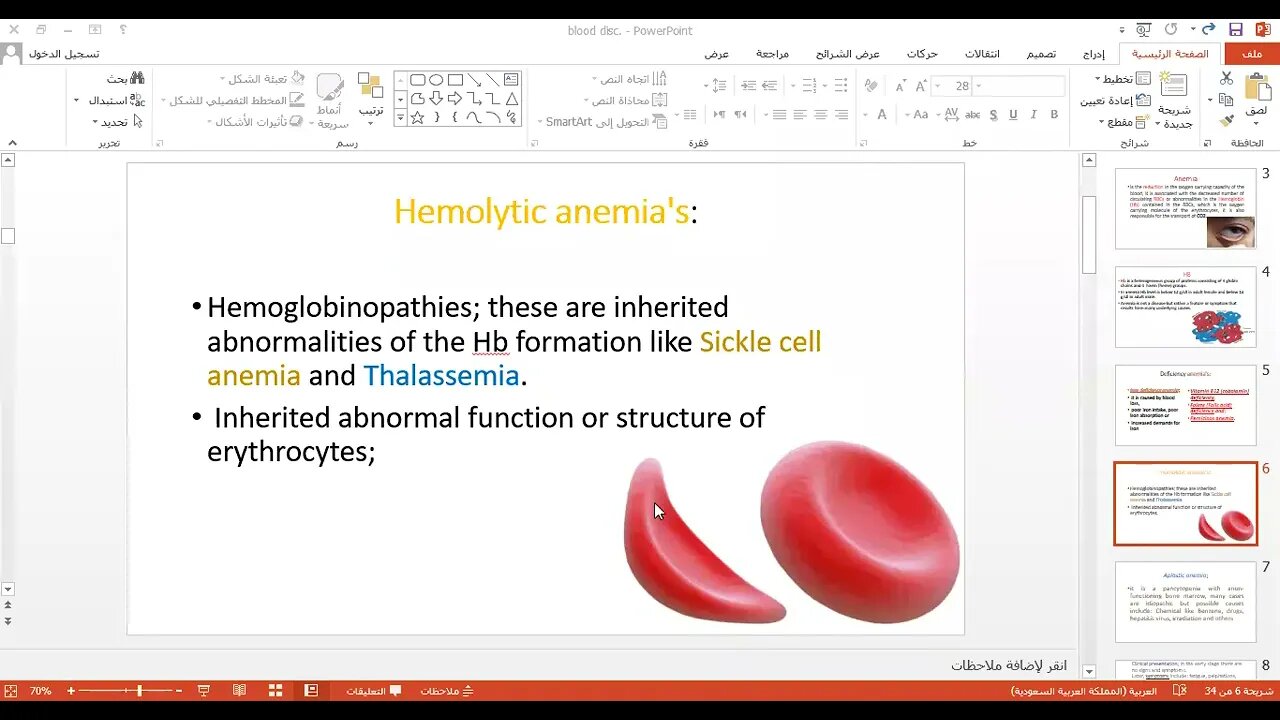1280x720 pixels.
Task: Click the Find (بحث) binoculars button
Action: pyautogui.click(x=125, y=79)
